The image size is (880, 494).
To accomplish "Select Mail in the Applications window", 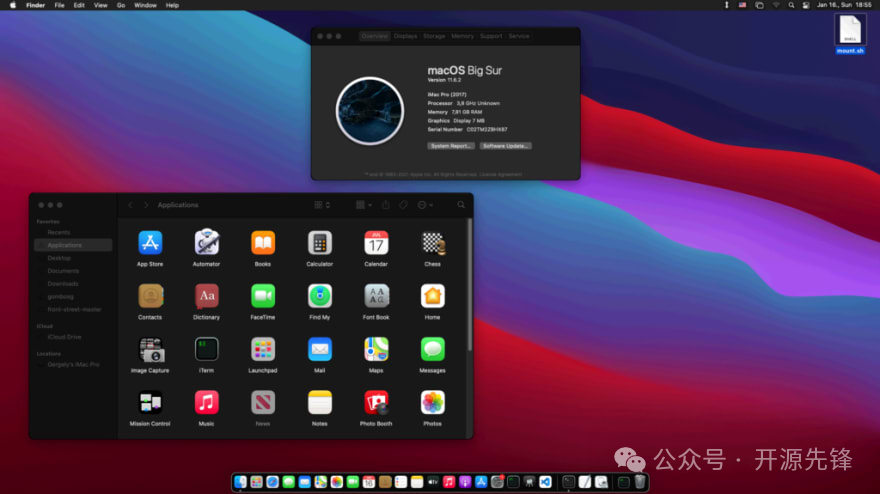I will pos(320,349).
